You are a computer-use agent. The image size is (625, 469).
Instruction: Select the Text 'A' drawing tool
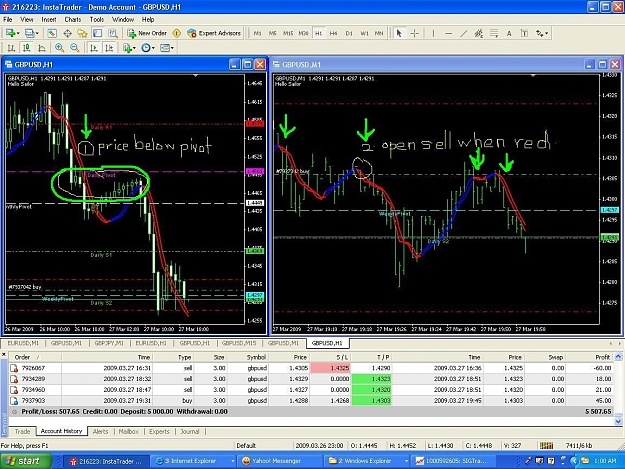(x=509, y=33)
